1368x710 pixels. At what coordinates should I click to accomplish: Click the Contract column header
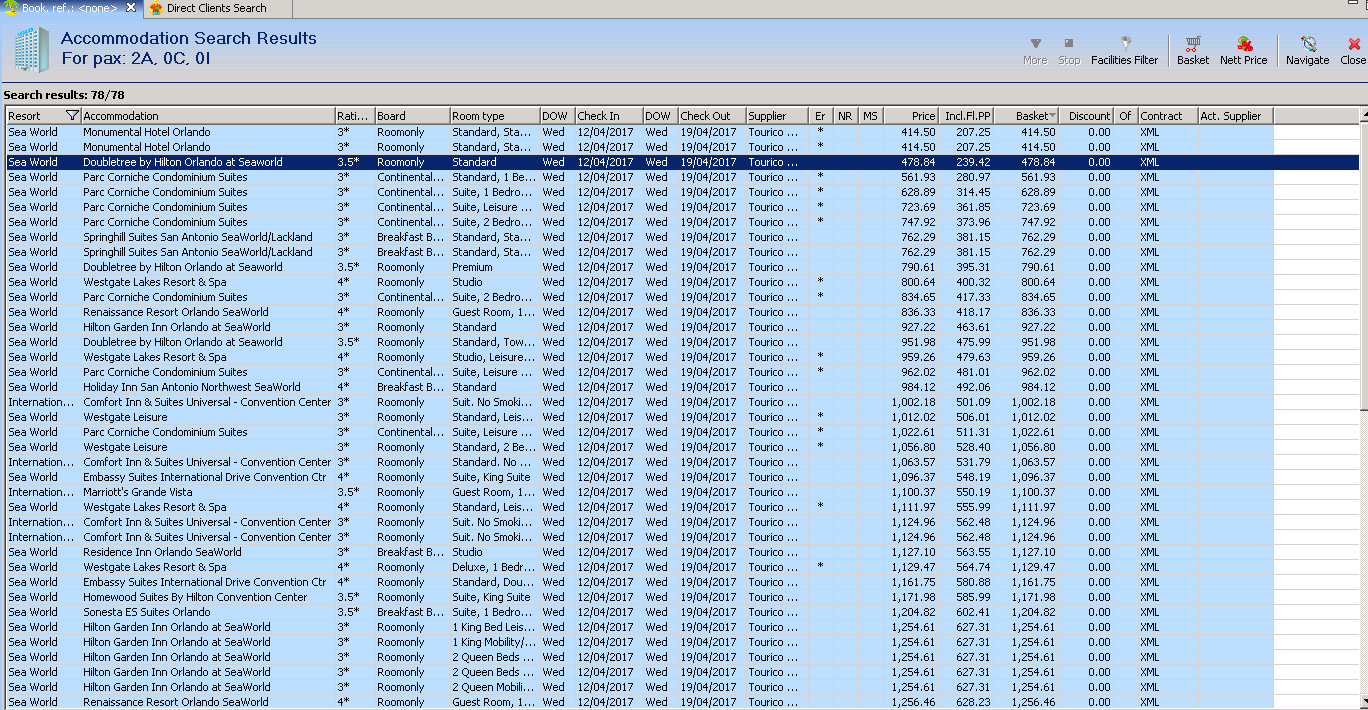click(1167, 116)
